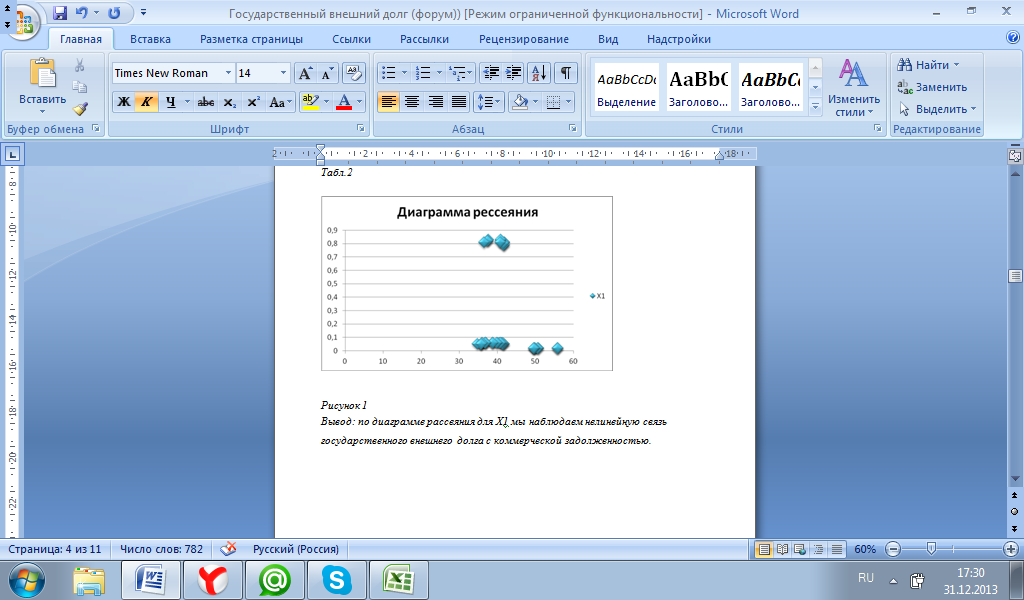Customize quick access toolbar dropdown
This screenshot has height=600, width=1024.
[x=144, y=12]
